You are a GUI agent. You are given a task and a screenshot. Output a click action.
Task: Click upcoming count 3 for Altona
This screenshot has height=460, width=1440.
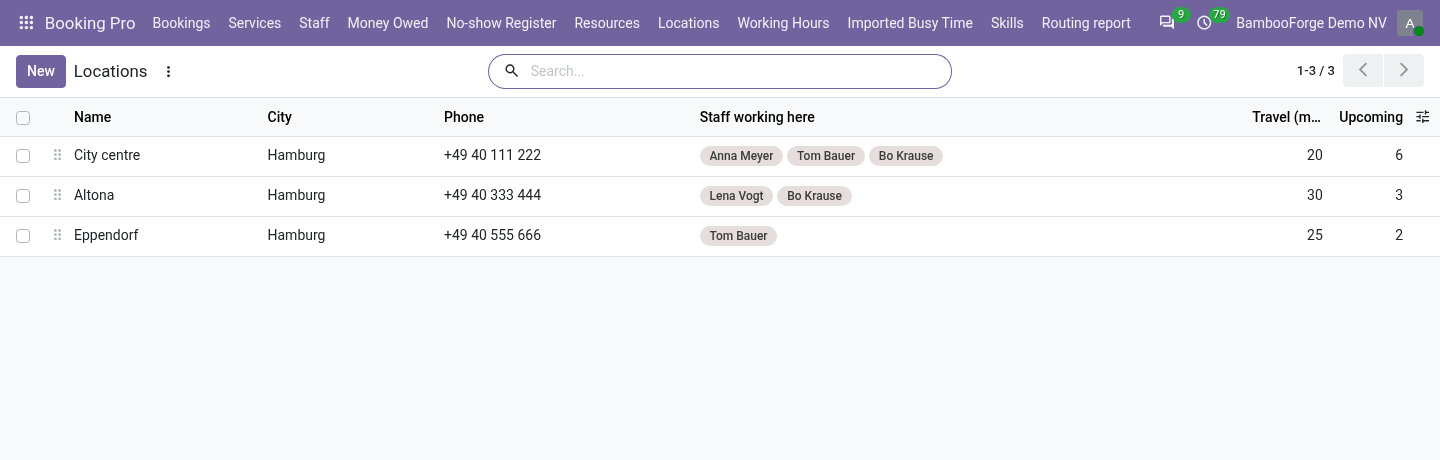coord(1399,195)
